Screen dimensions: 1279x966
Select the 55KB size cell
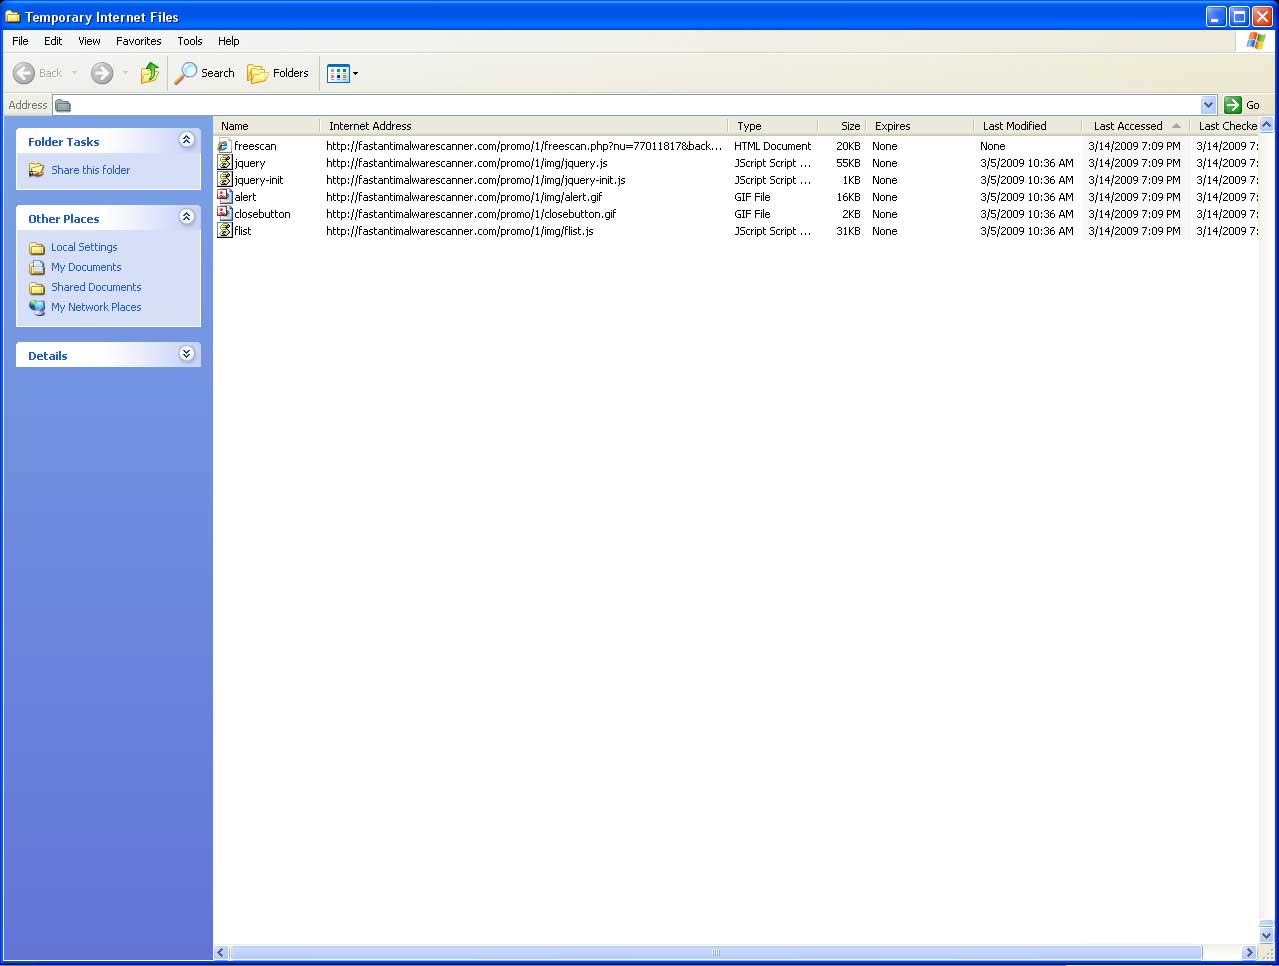(848, 163)
